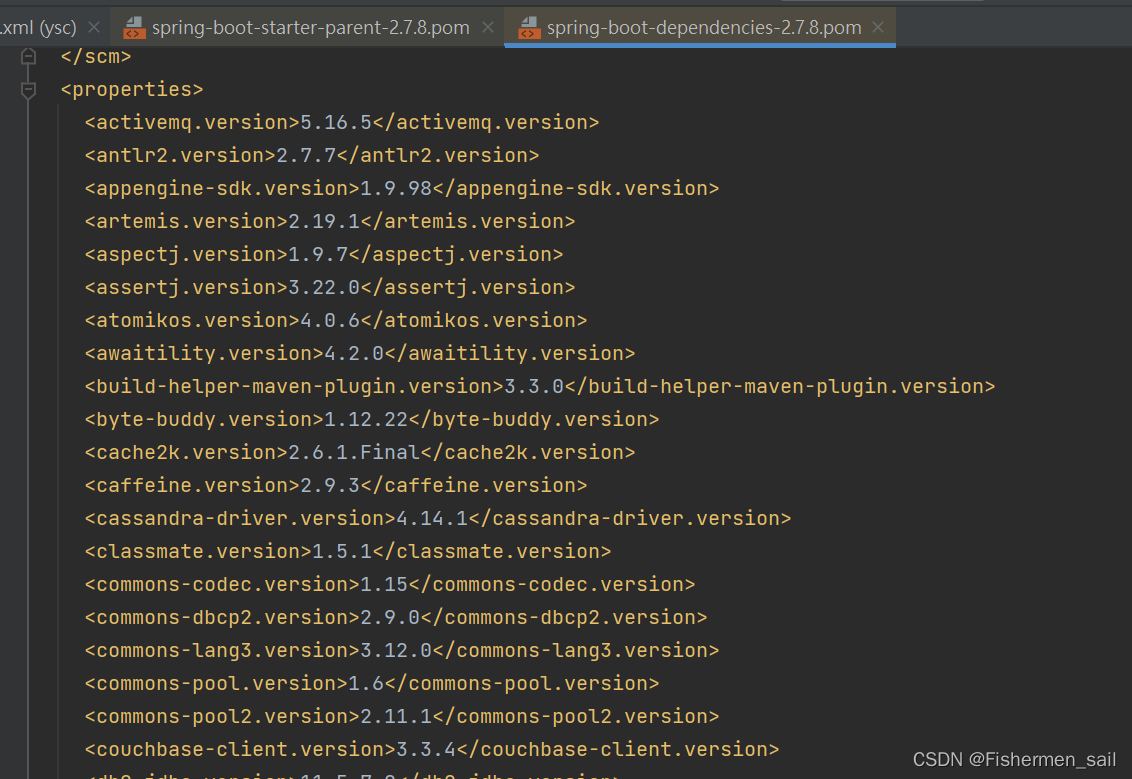Click commons-pool.version value 1.6
Image resolution: width=1132 pixels, height=779 pixels.
tap(366, 684)
